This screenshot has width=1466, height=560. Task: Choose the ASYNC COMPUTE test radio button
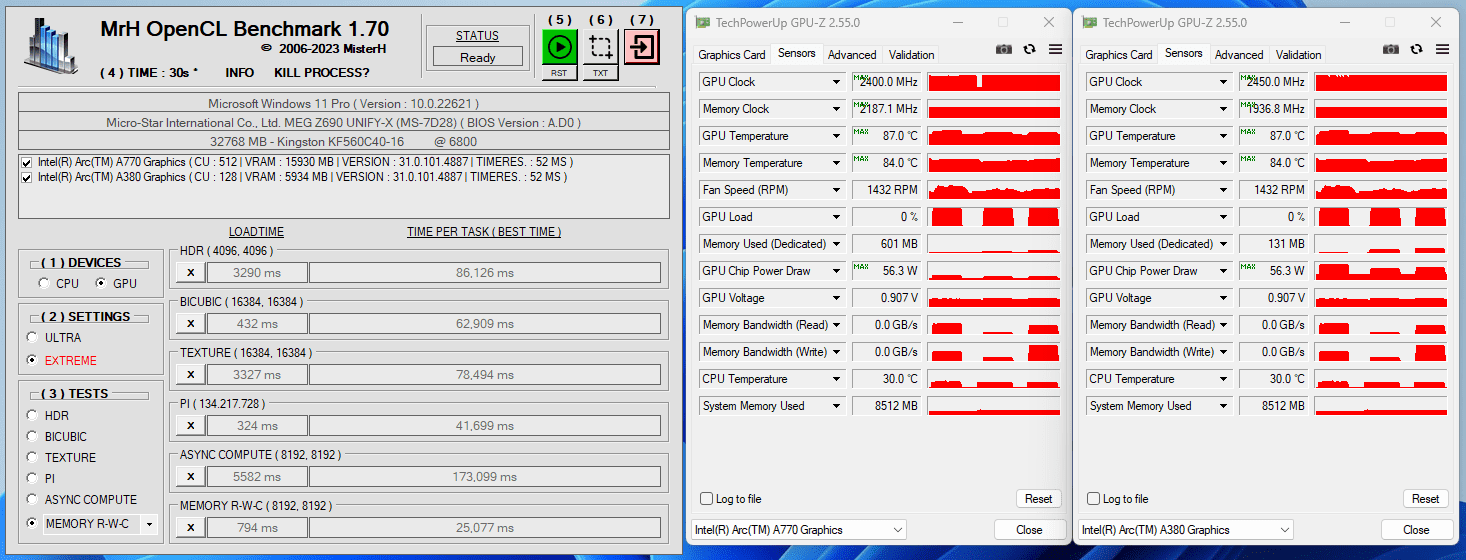pos(33,500)
